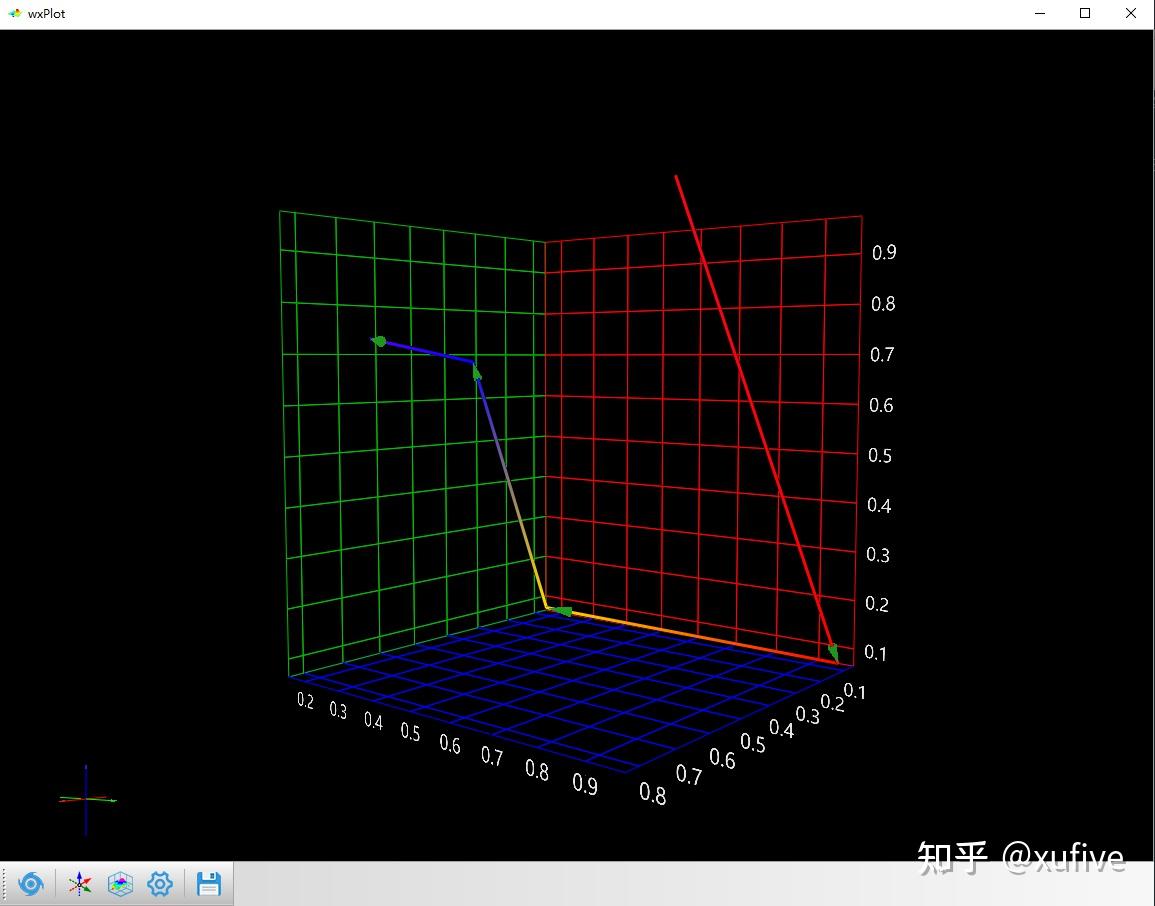The image size is (1155, 906).
Task: Close the wxPlot window
Action: point(1131,13)
